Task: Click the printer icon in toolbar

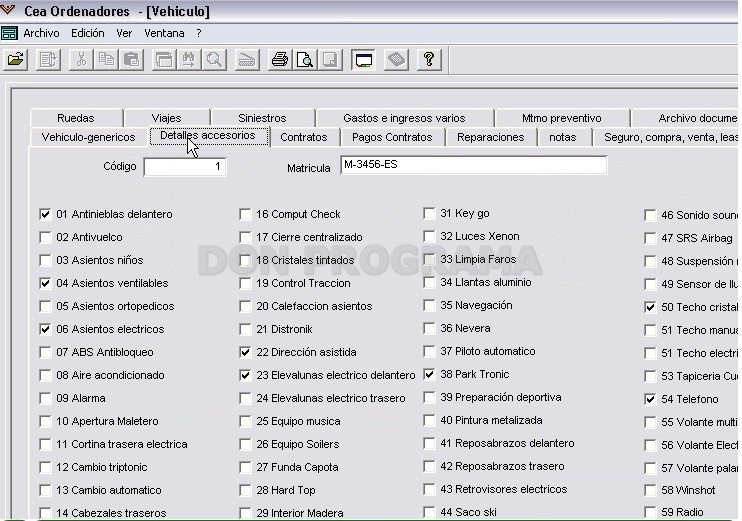Action: pyautogui.click(x=280, y=60)
